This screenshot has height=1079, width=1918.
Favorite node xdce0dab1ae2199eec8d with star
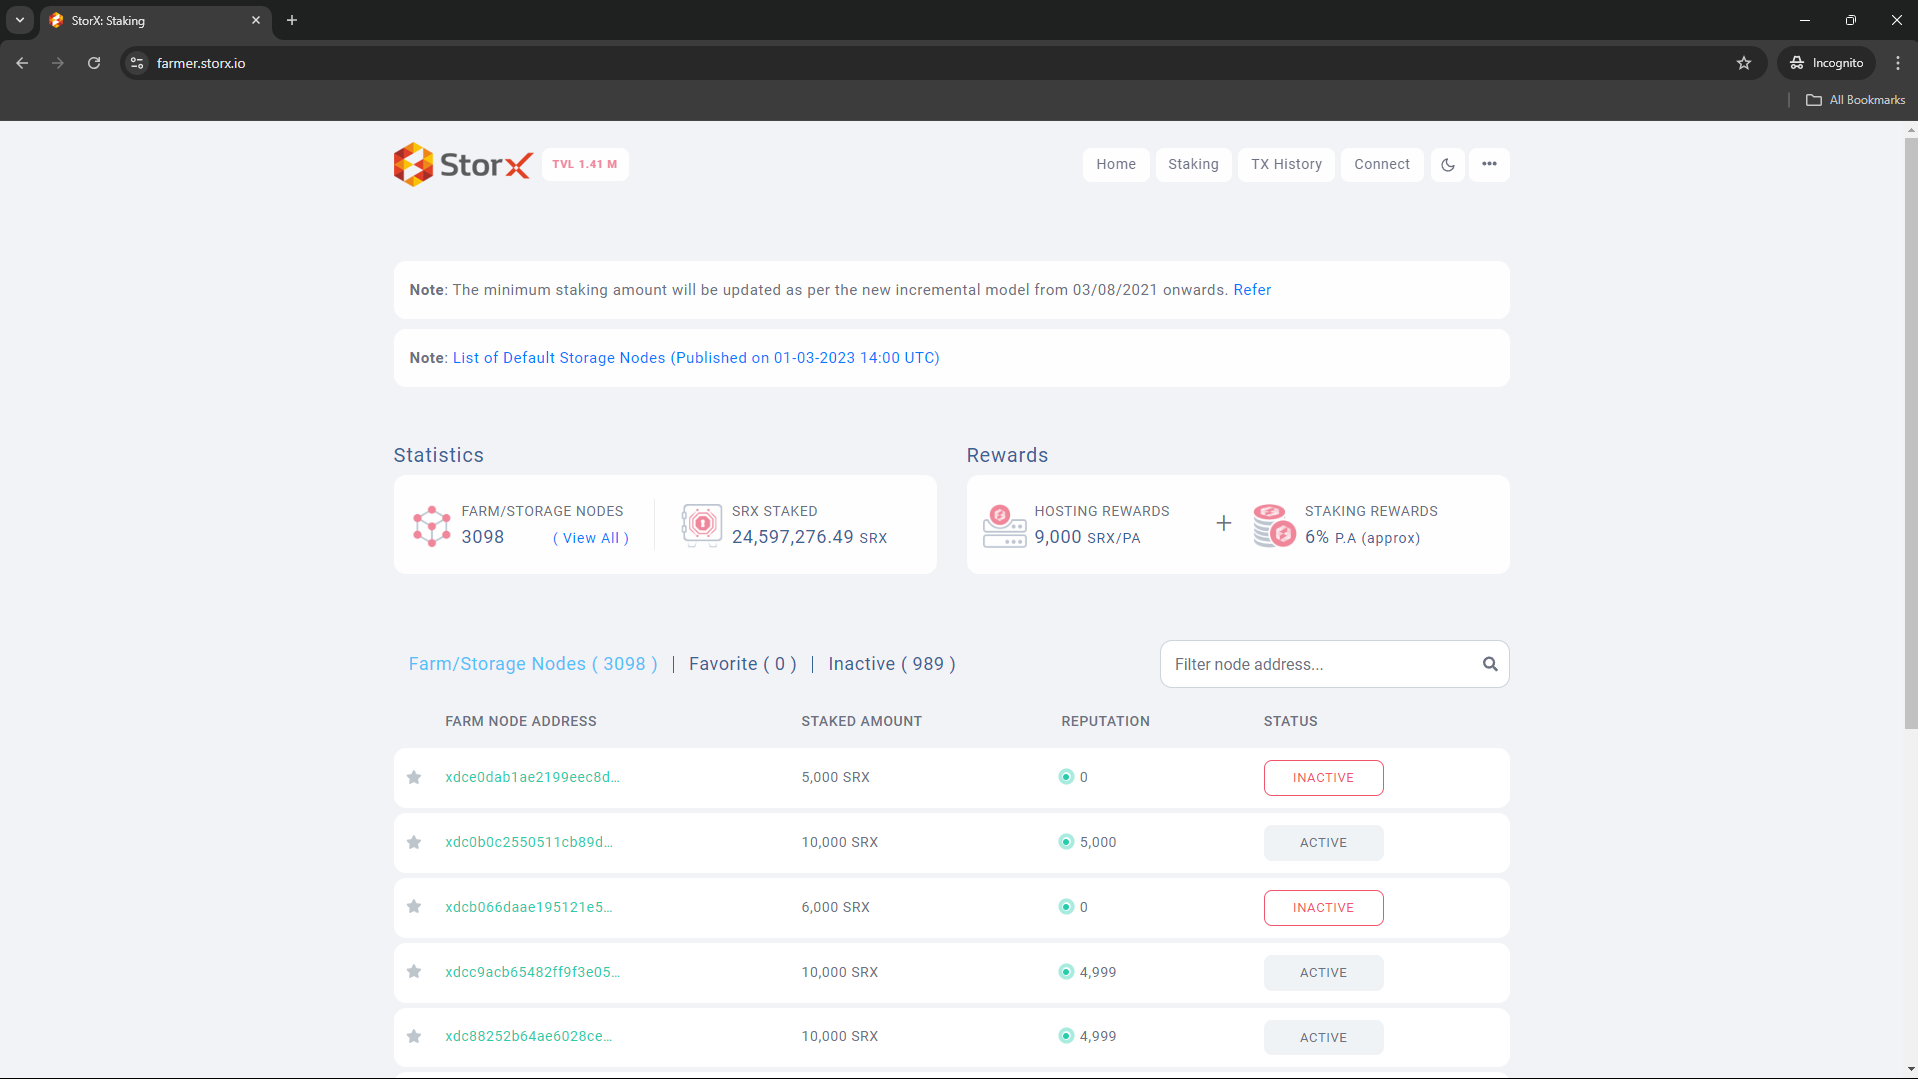tap(414, 778)
